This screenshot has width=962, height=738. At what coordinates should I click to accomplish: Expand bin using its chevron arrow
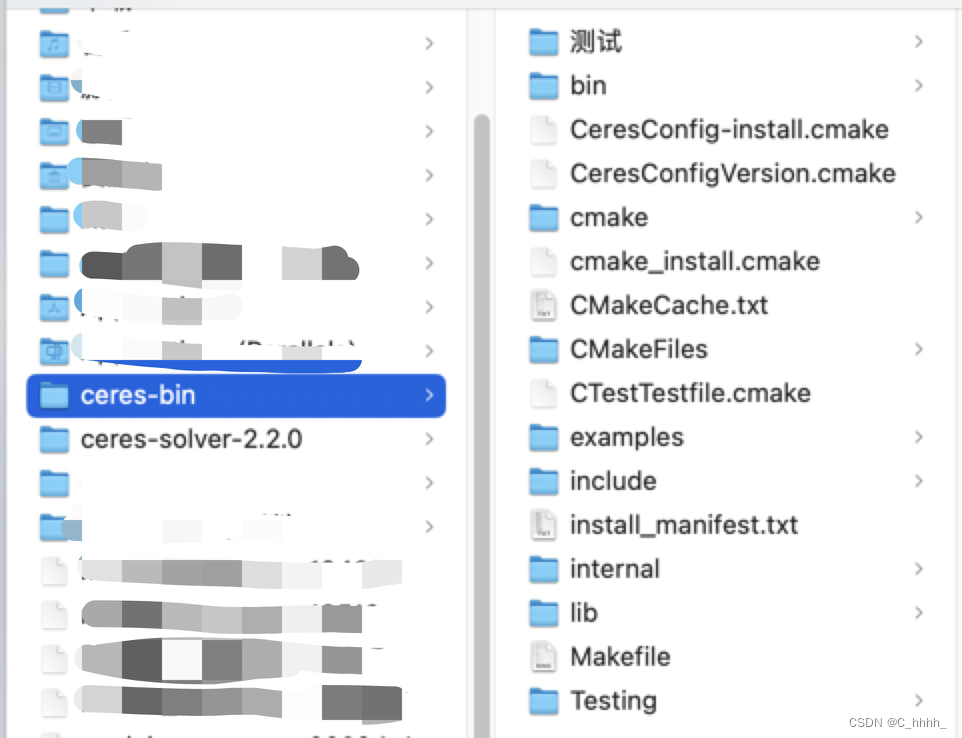[918, 85]
